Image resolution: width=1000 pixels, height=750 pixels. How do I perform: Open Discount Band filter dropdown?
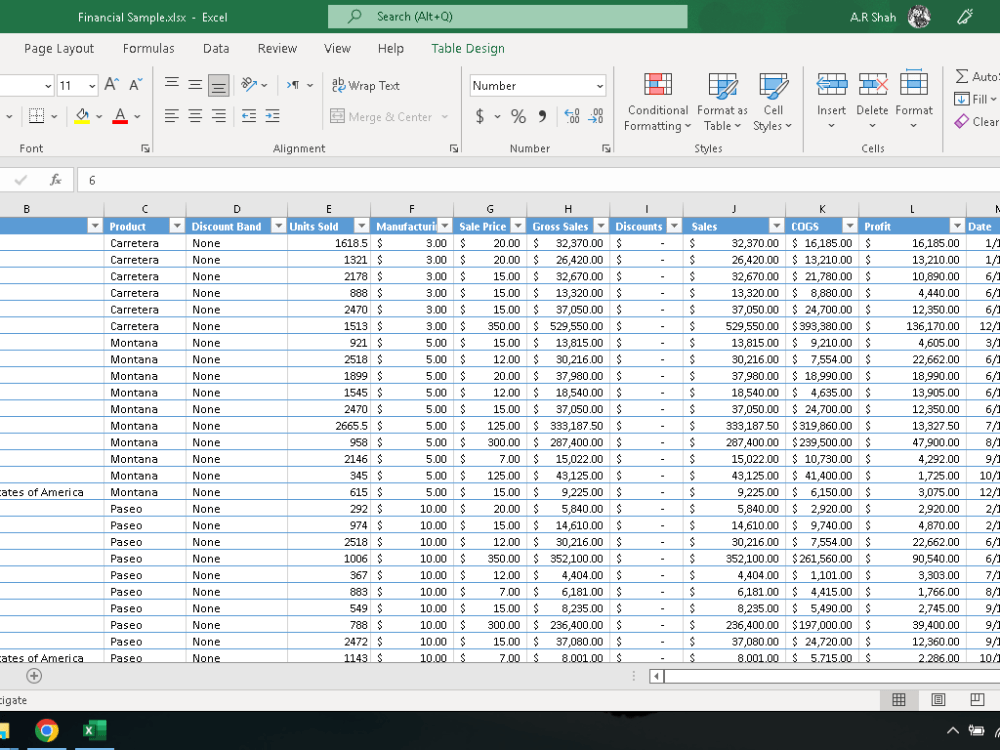[279, 226]
